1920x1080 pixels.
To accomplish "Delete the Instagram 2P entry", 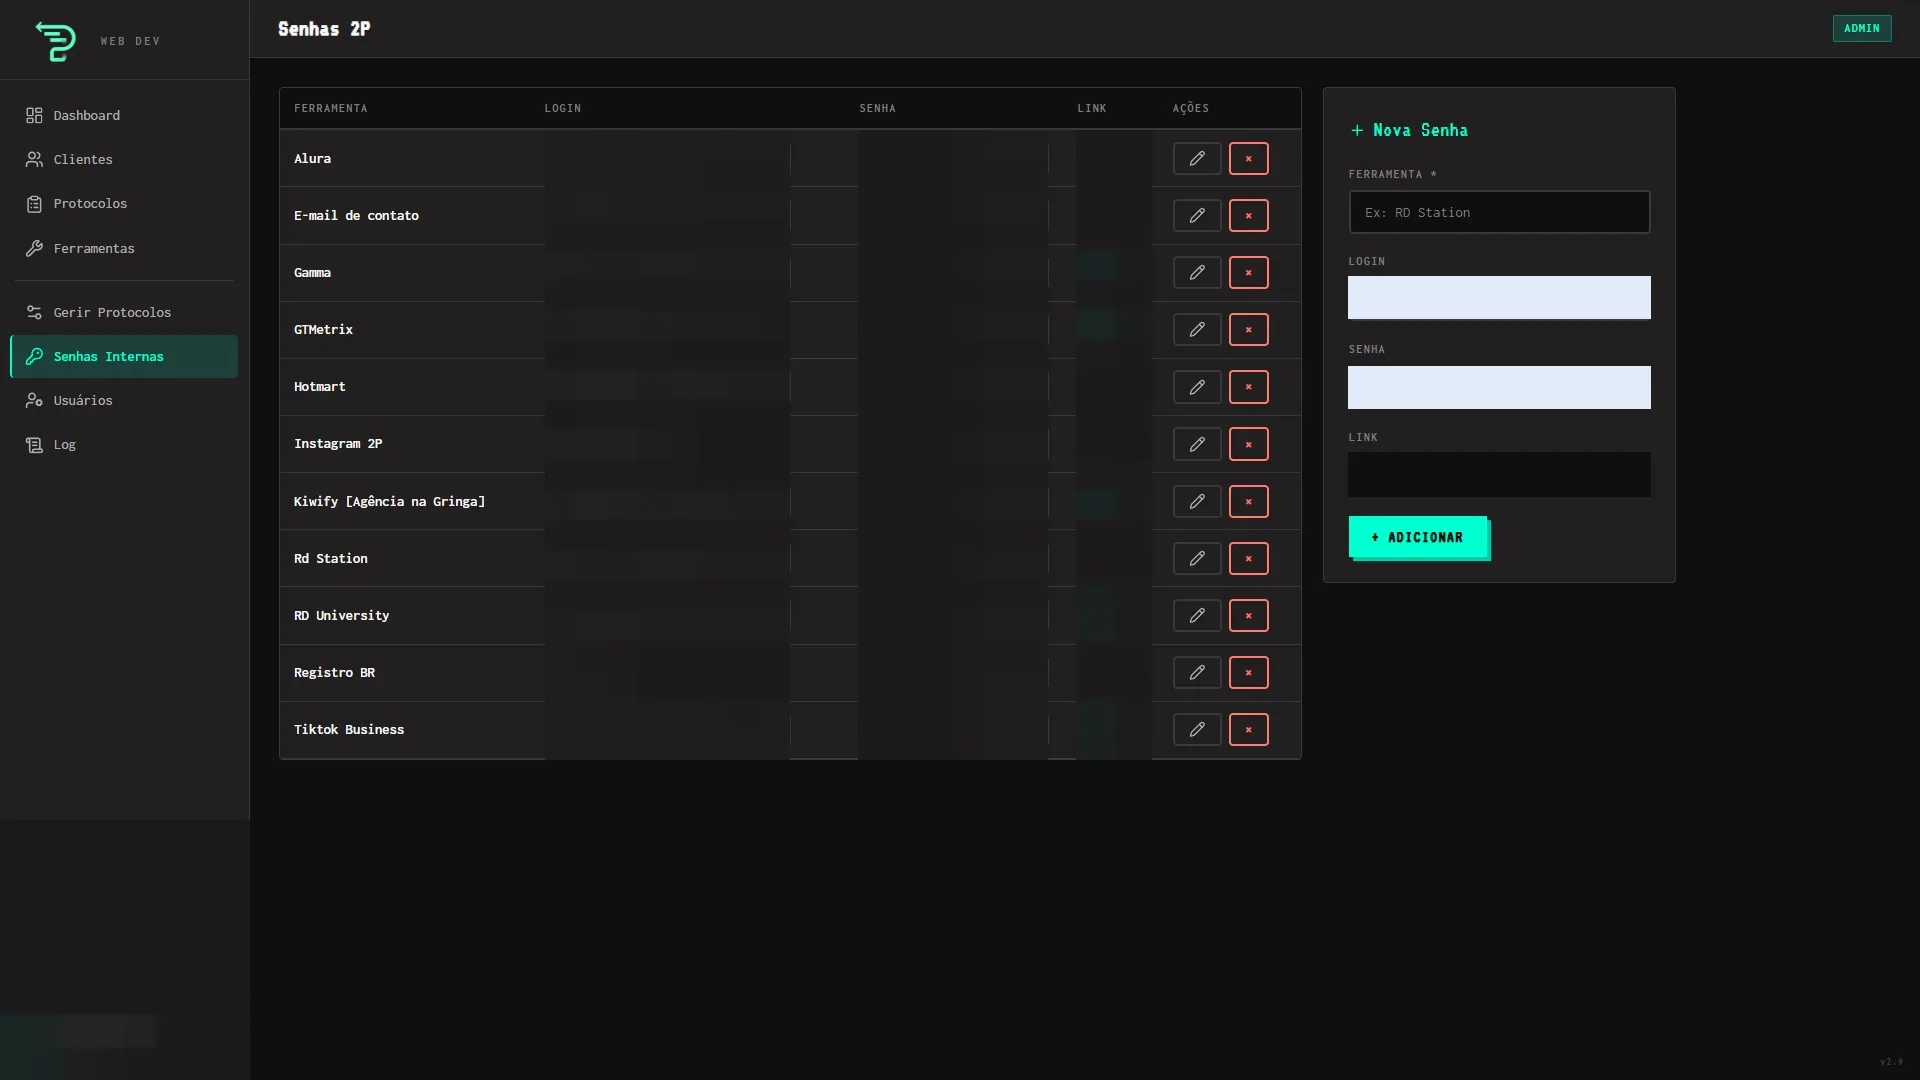I will pos(1248,444).
